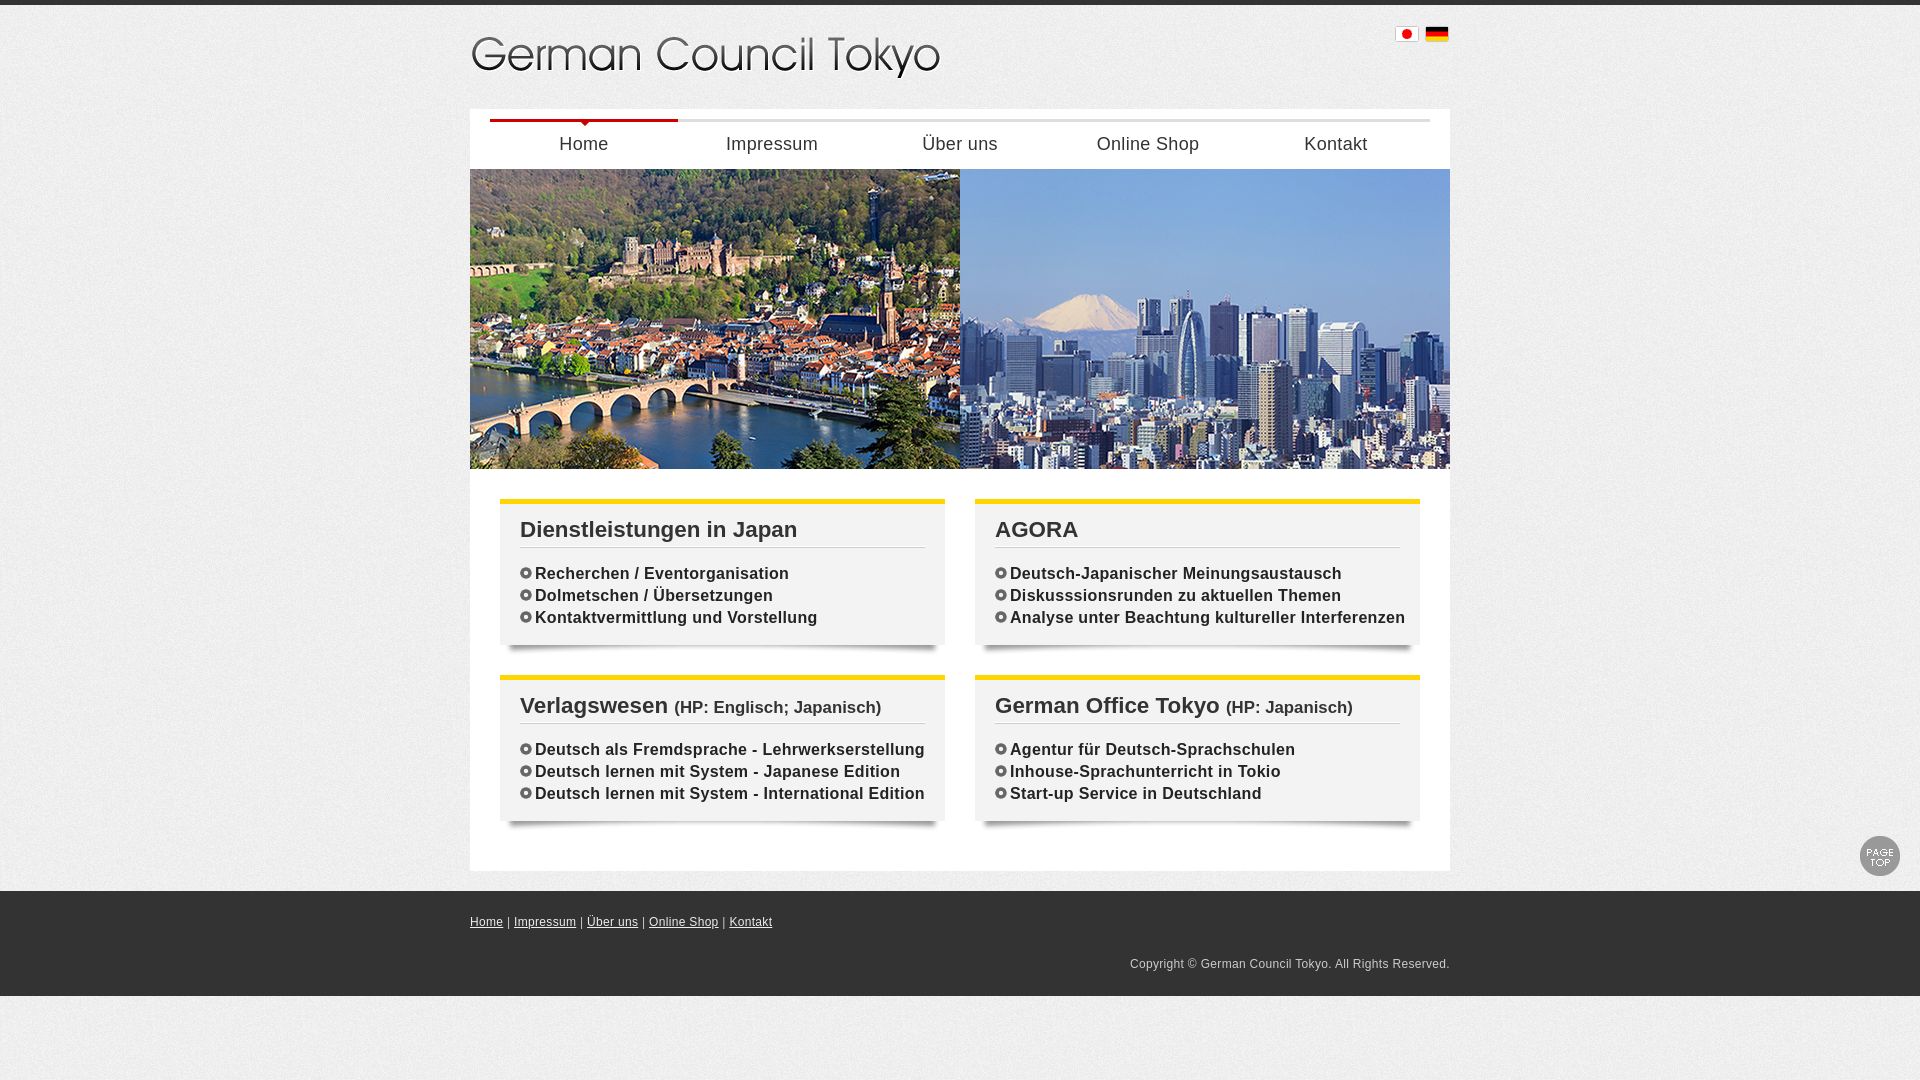Open the Online Shop navigation tab
The width and height of the screenshot is (1920, 1080).
[1148, 144]
